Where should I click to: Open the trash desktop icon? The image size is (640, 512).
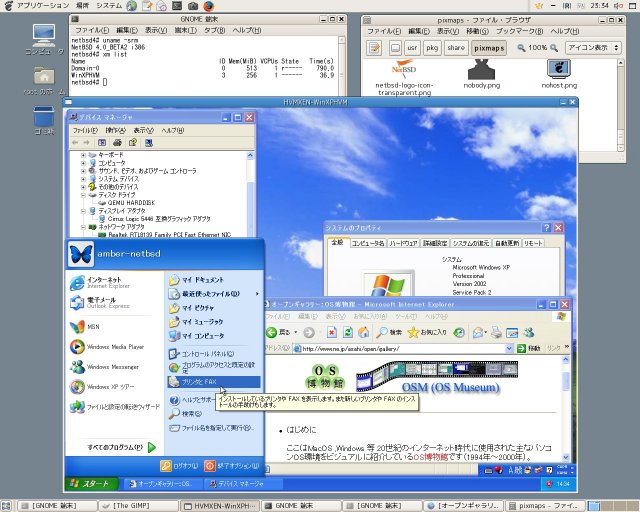(x=44, y=120)
